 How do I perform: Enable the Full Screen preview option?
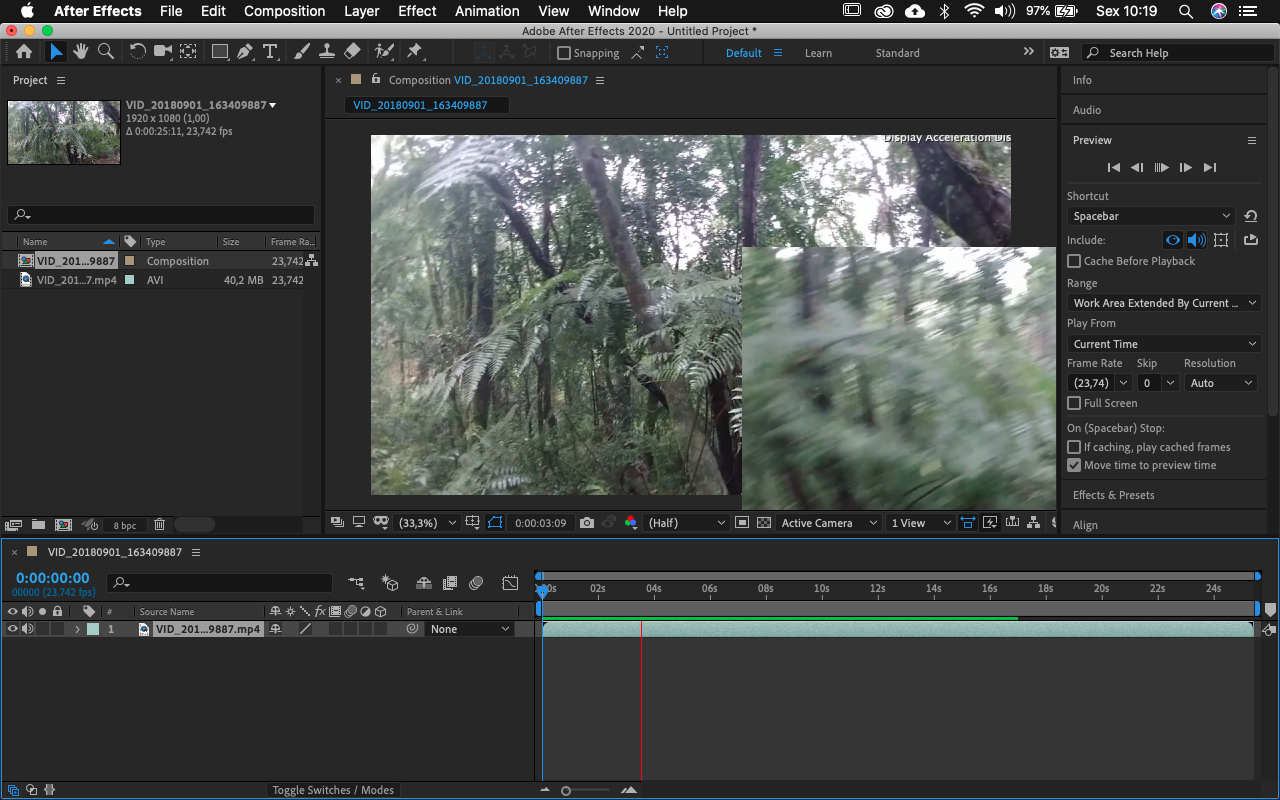(x=1074, y=403)
